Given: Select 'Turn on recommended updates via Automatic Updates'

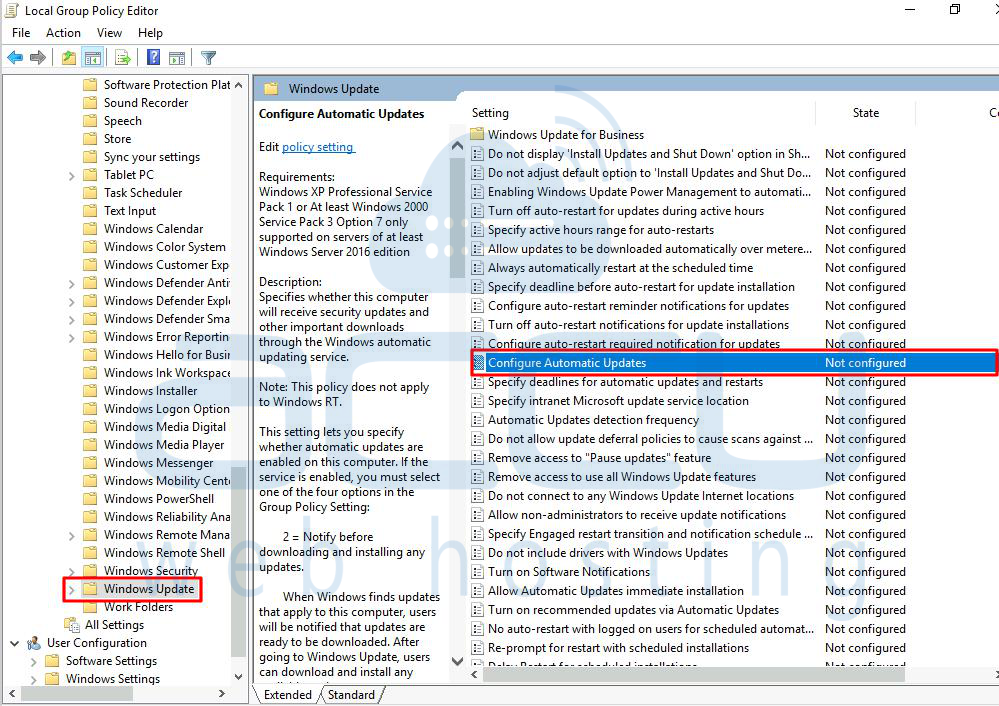Looking at the screenshot, I should 633,610.
